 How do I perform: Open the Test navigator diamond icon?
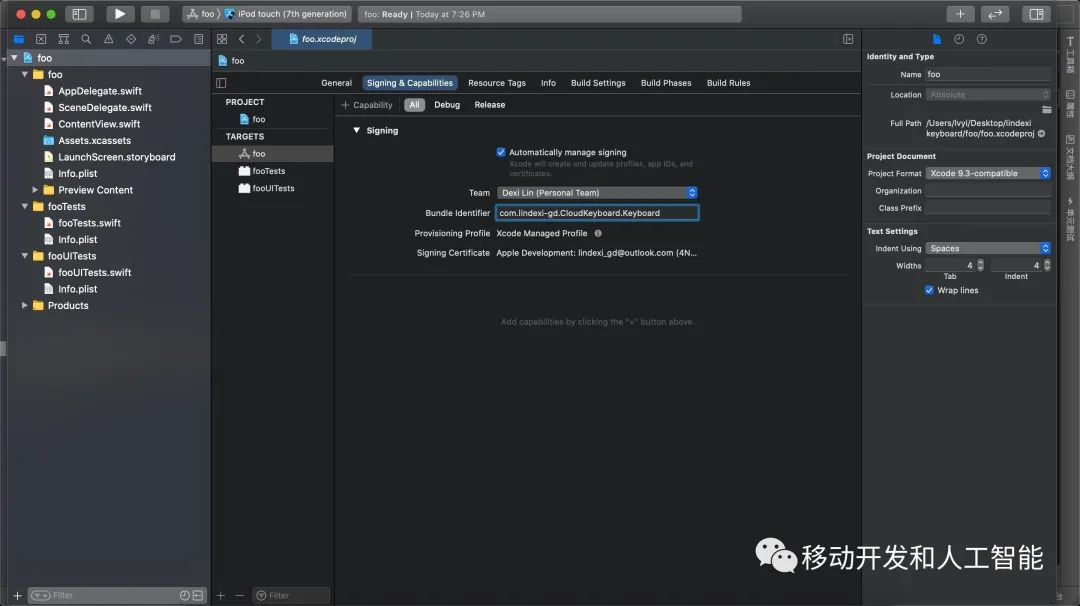pos(131,39)
